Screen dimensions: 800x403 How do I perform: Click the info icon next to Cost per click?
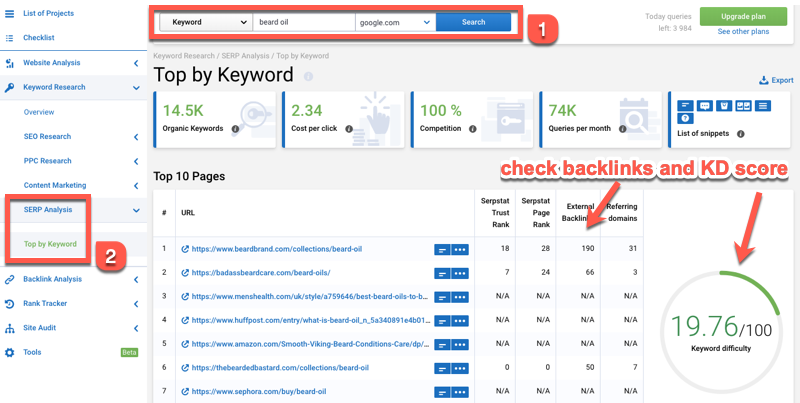tap(349, 129)
